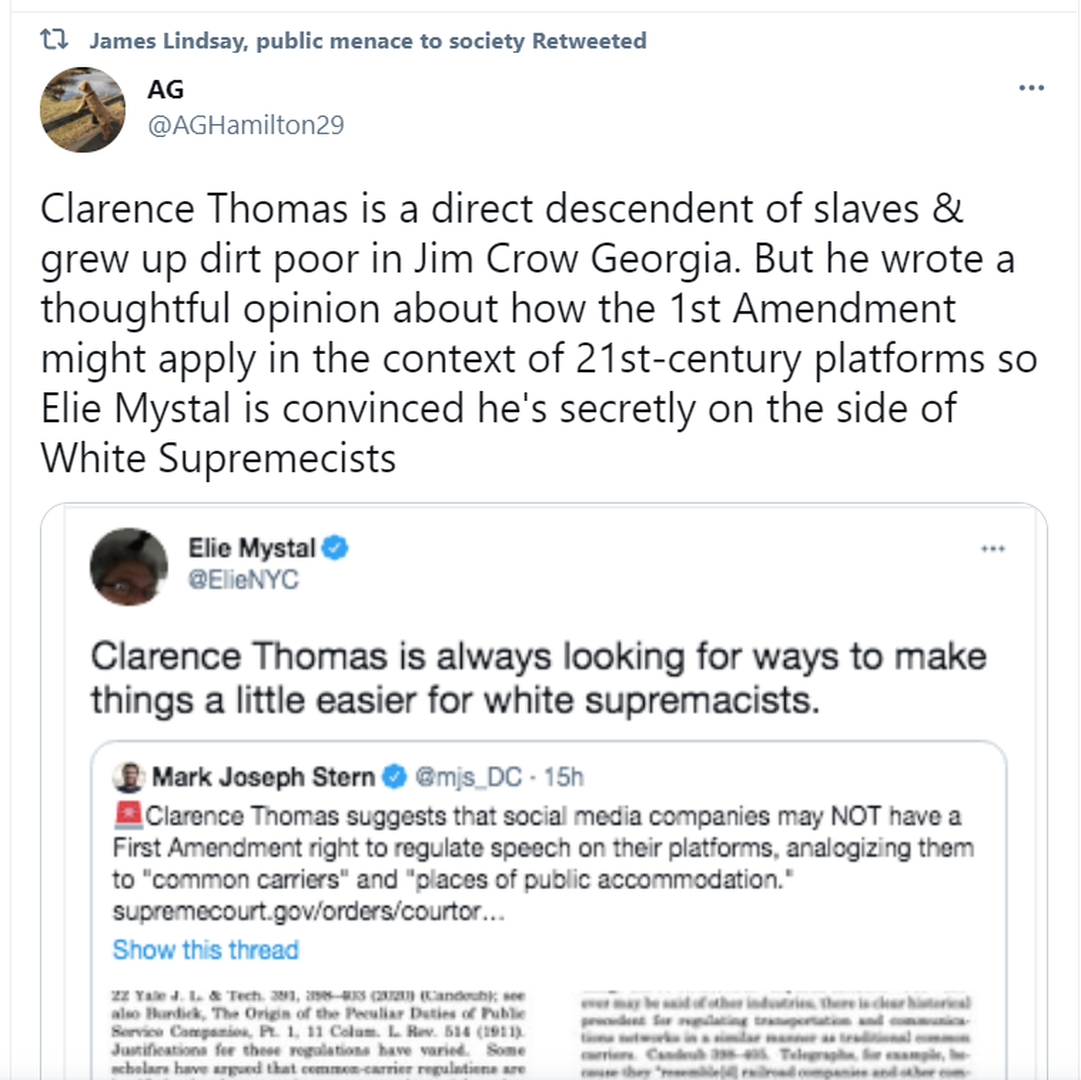
Task: Open Mark Joseph Stern's name
Action: [264, 777]
